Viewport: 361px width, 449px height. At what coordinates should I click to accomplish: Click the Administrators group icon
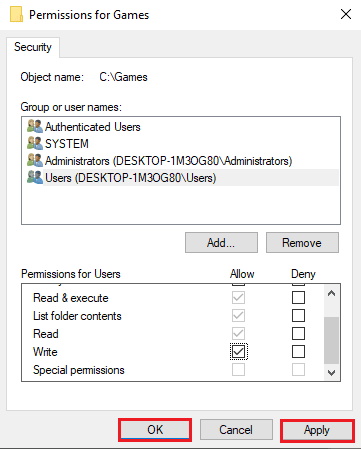(35, 161)
